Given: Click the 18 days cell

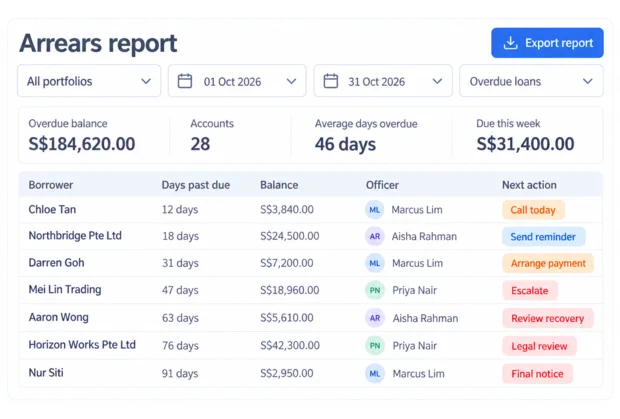Looking at the screenshot, I should coord(180,236).
